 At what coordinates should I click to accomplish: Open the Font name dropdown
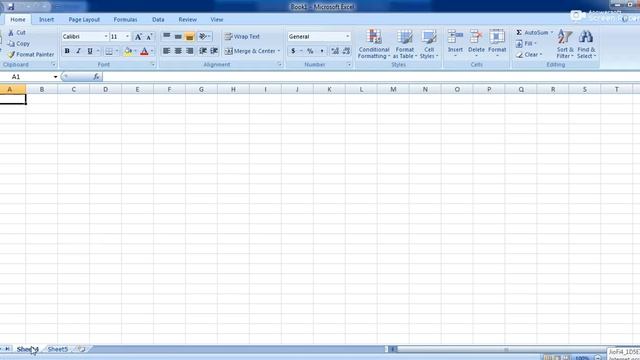point(106,37)
